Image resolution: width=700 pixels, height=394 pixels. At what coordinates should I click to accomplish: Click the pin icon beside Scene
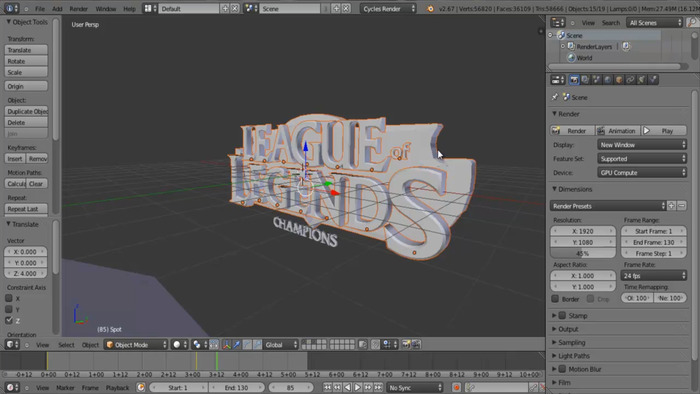[x=555, y=97]
